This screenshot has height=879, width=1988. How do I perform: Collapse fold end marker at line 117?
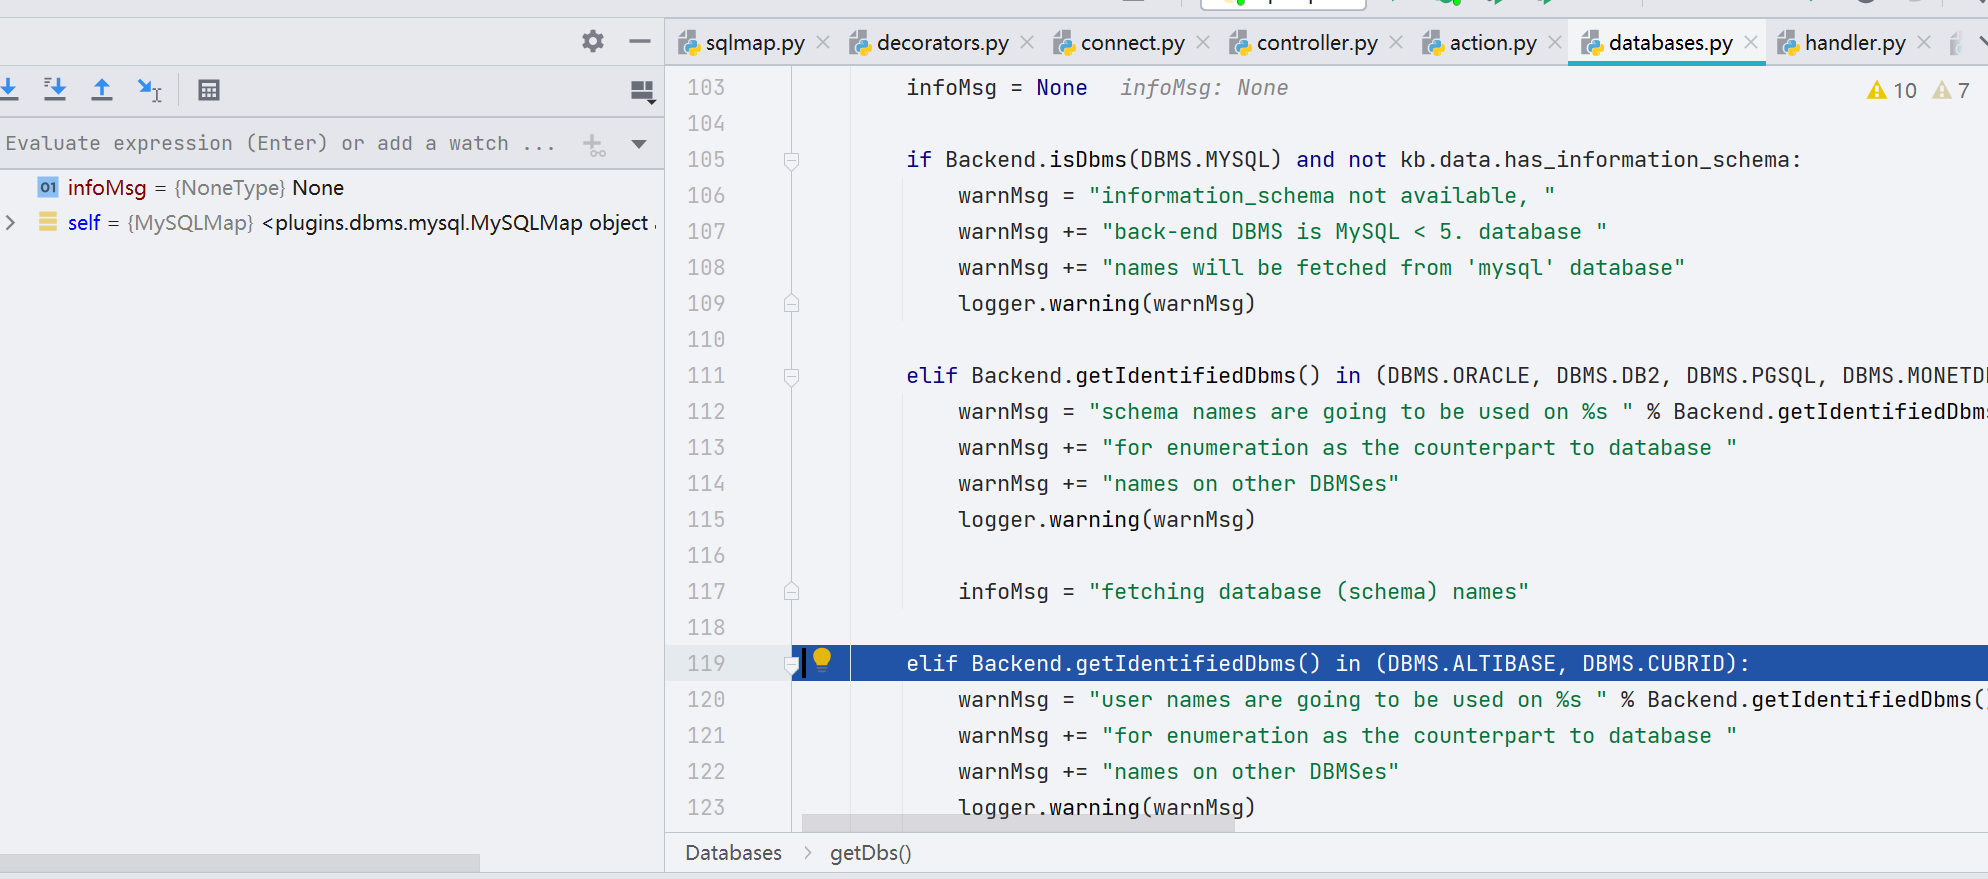[x=791, y=591]
